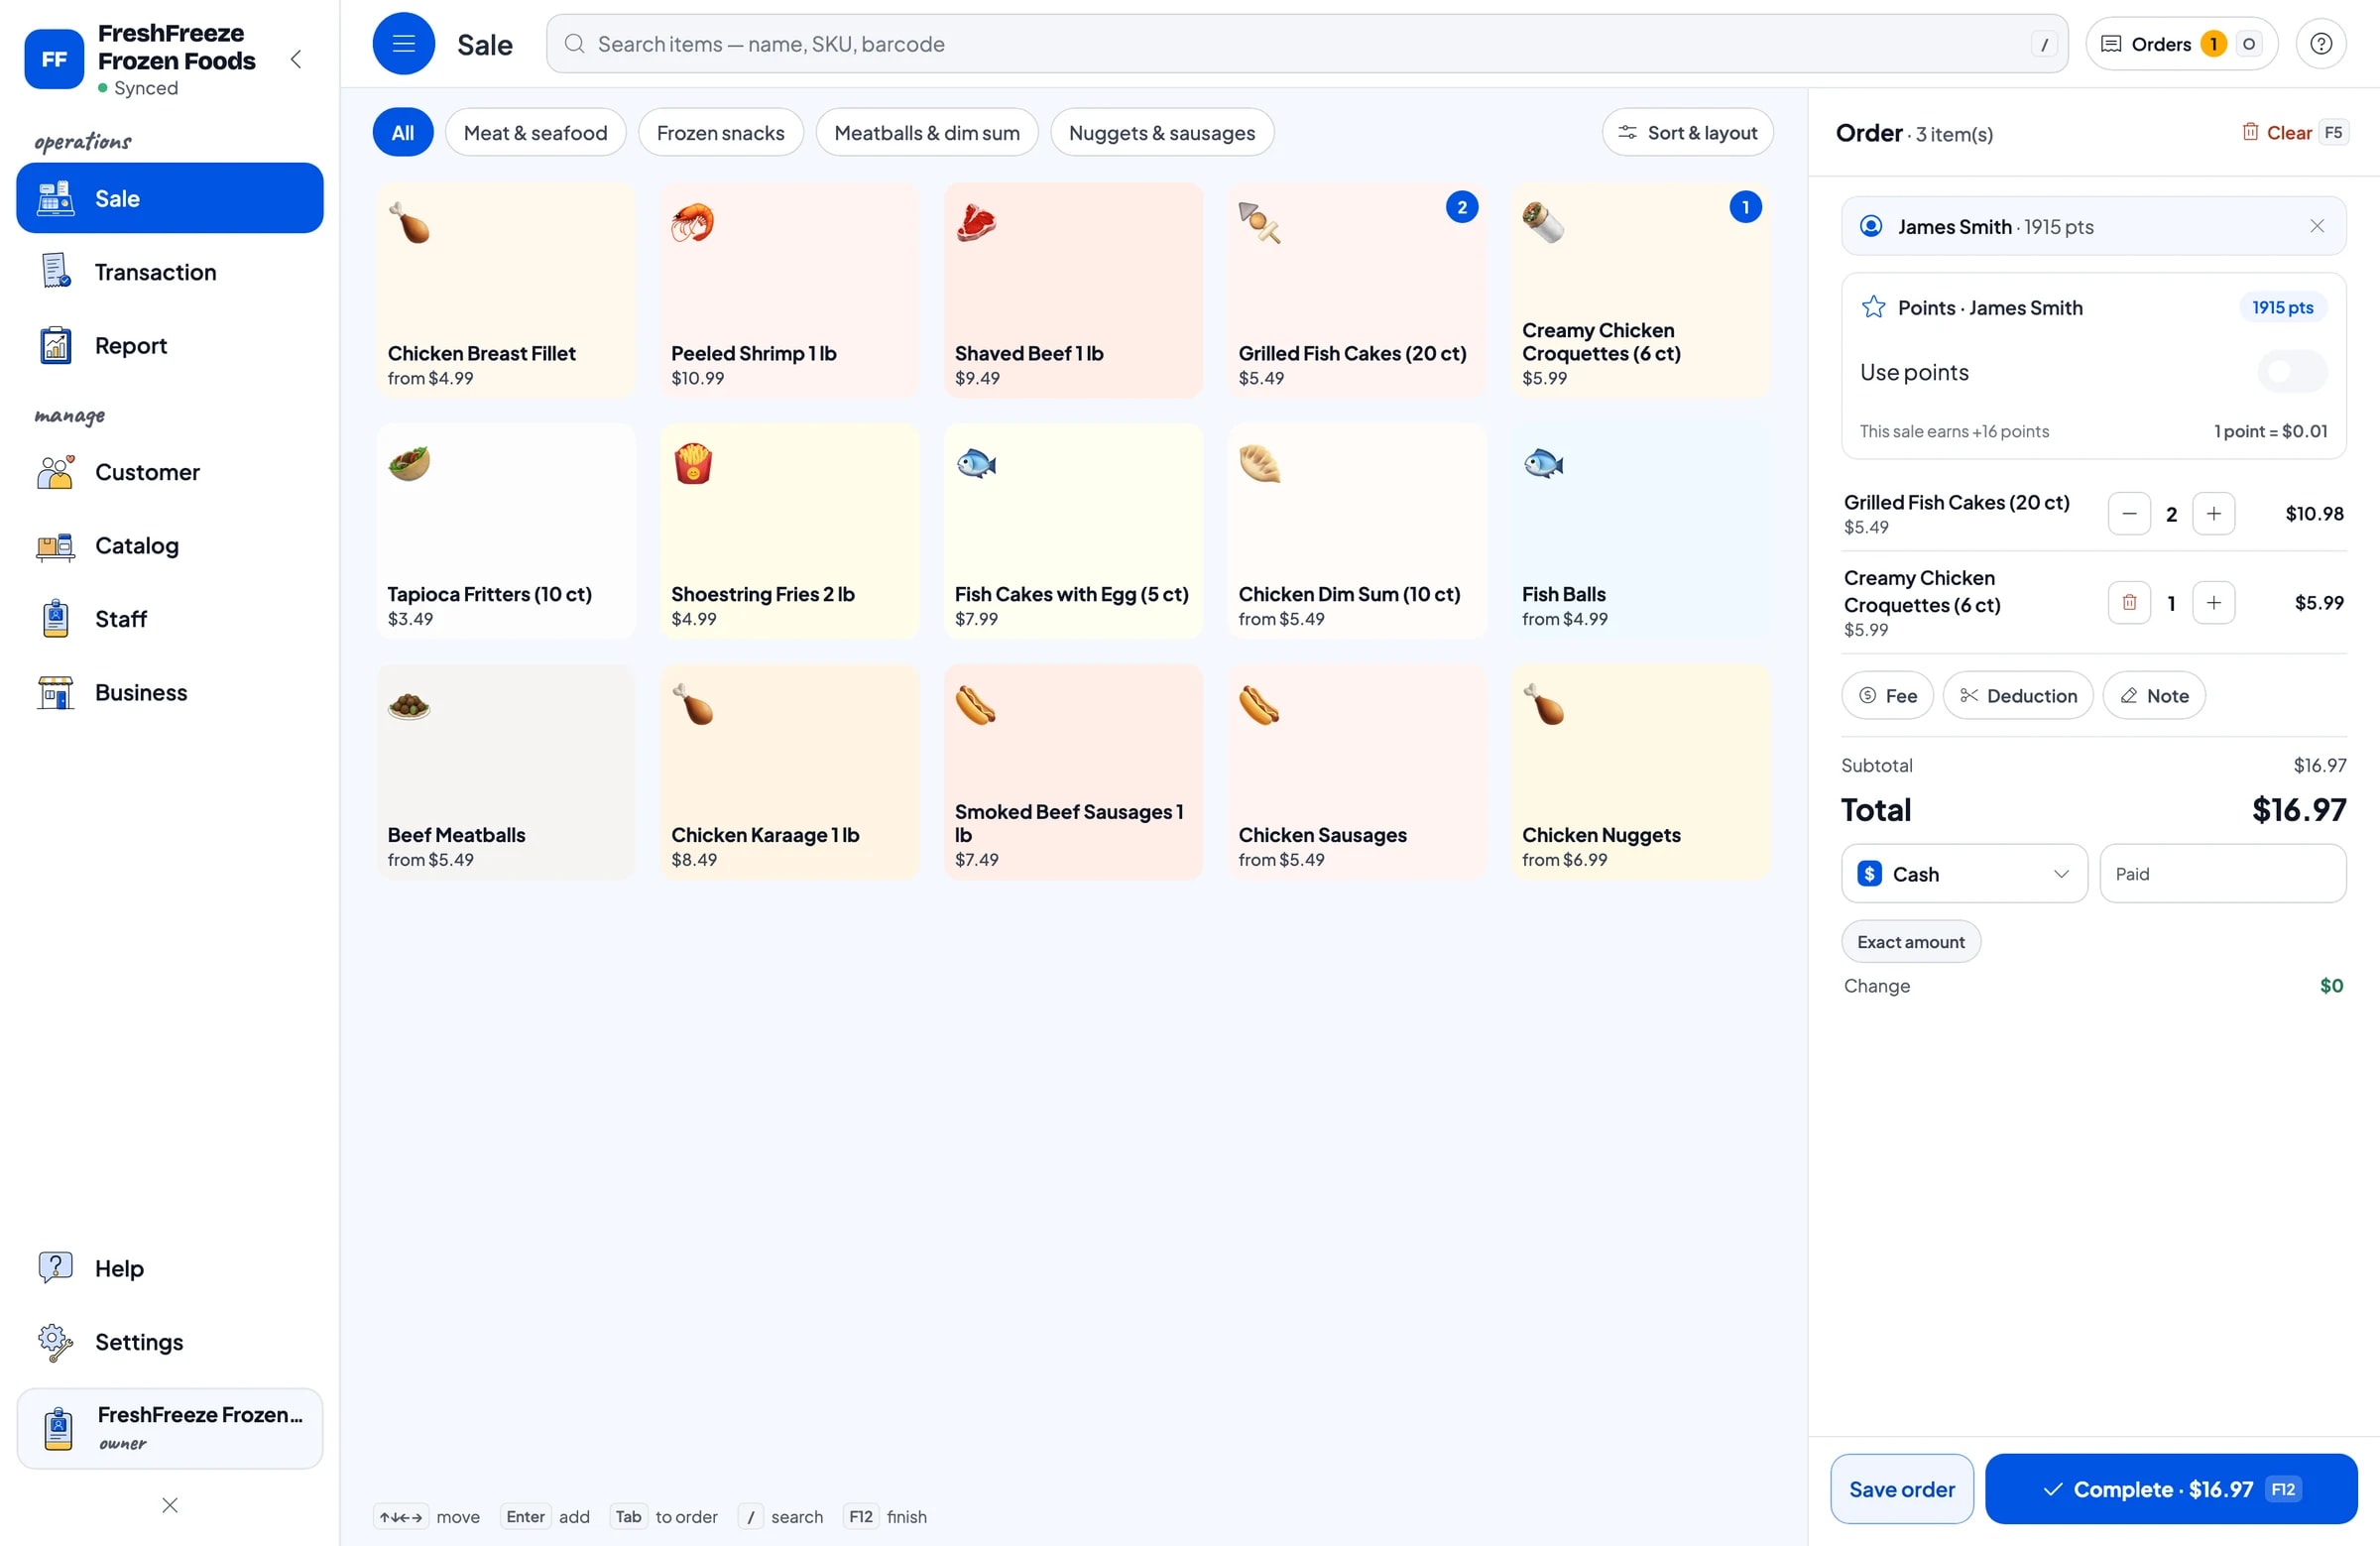Image resolution: width=2380 pixels, height=1546 pixels.
Task: Filter by Nuggets & sausages
Action: click(x=1161, y=133)
